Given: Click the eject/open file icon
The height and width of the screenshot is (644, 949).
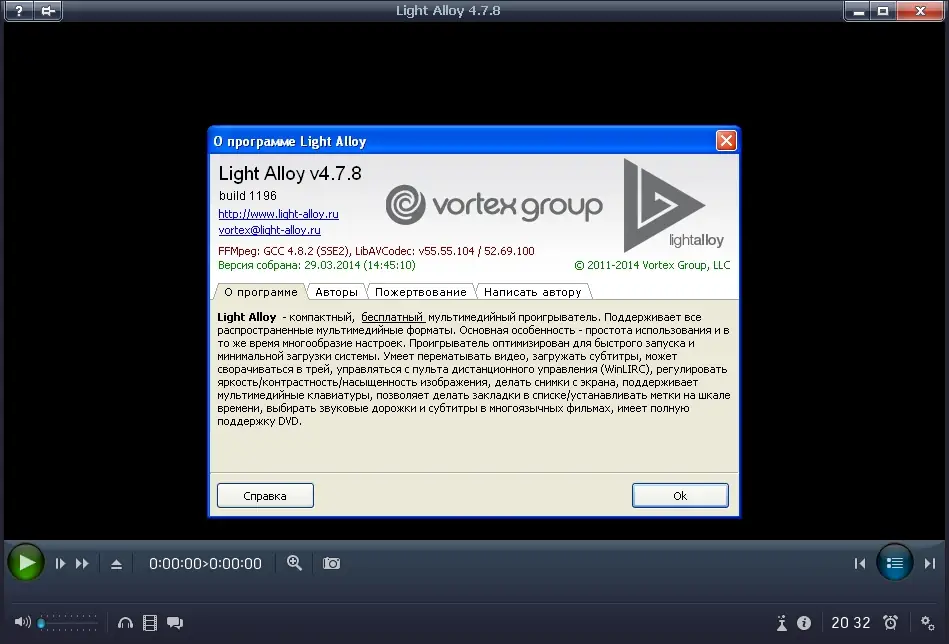Looking at the screenshot, I should pyautogui.click(x=116, y=564).
